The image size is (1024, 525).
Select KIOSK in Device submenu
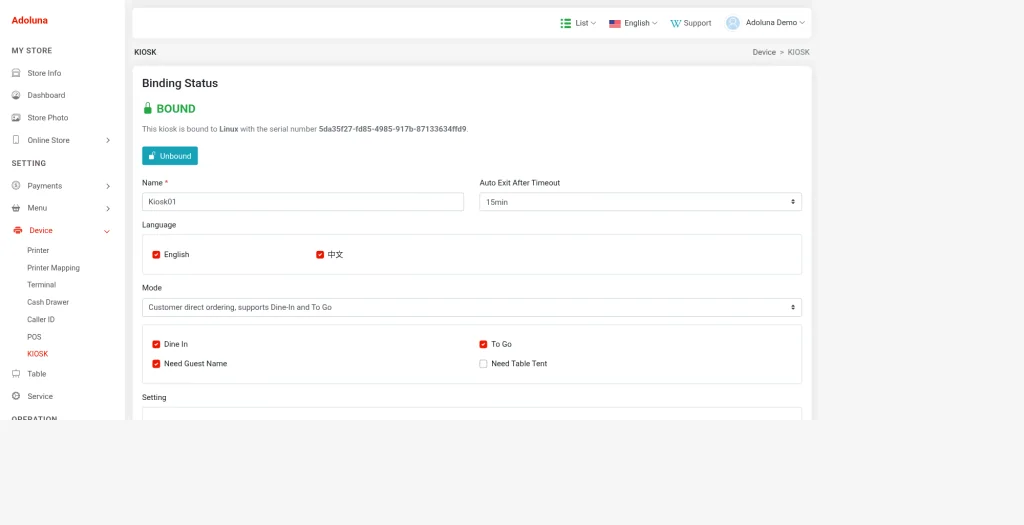click(x=38, y=354)
